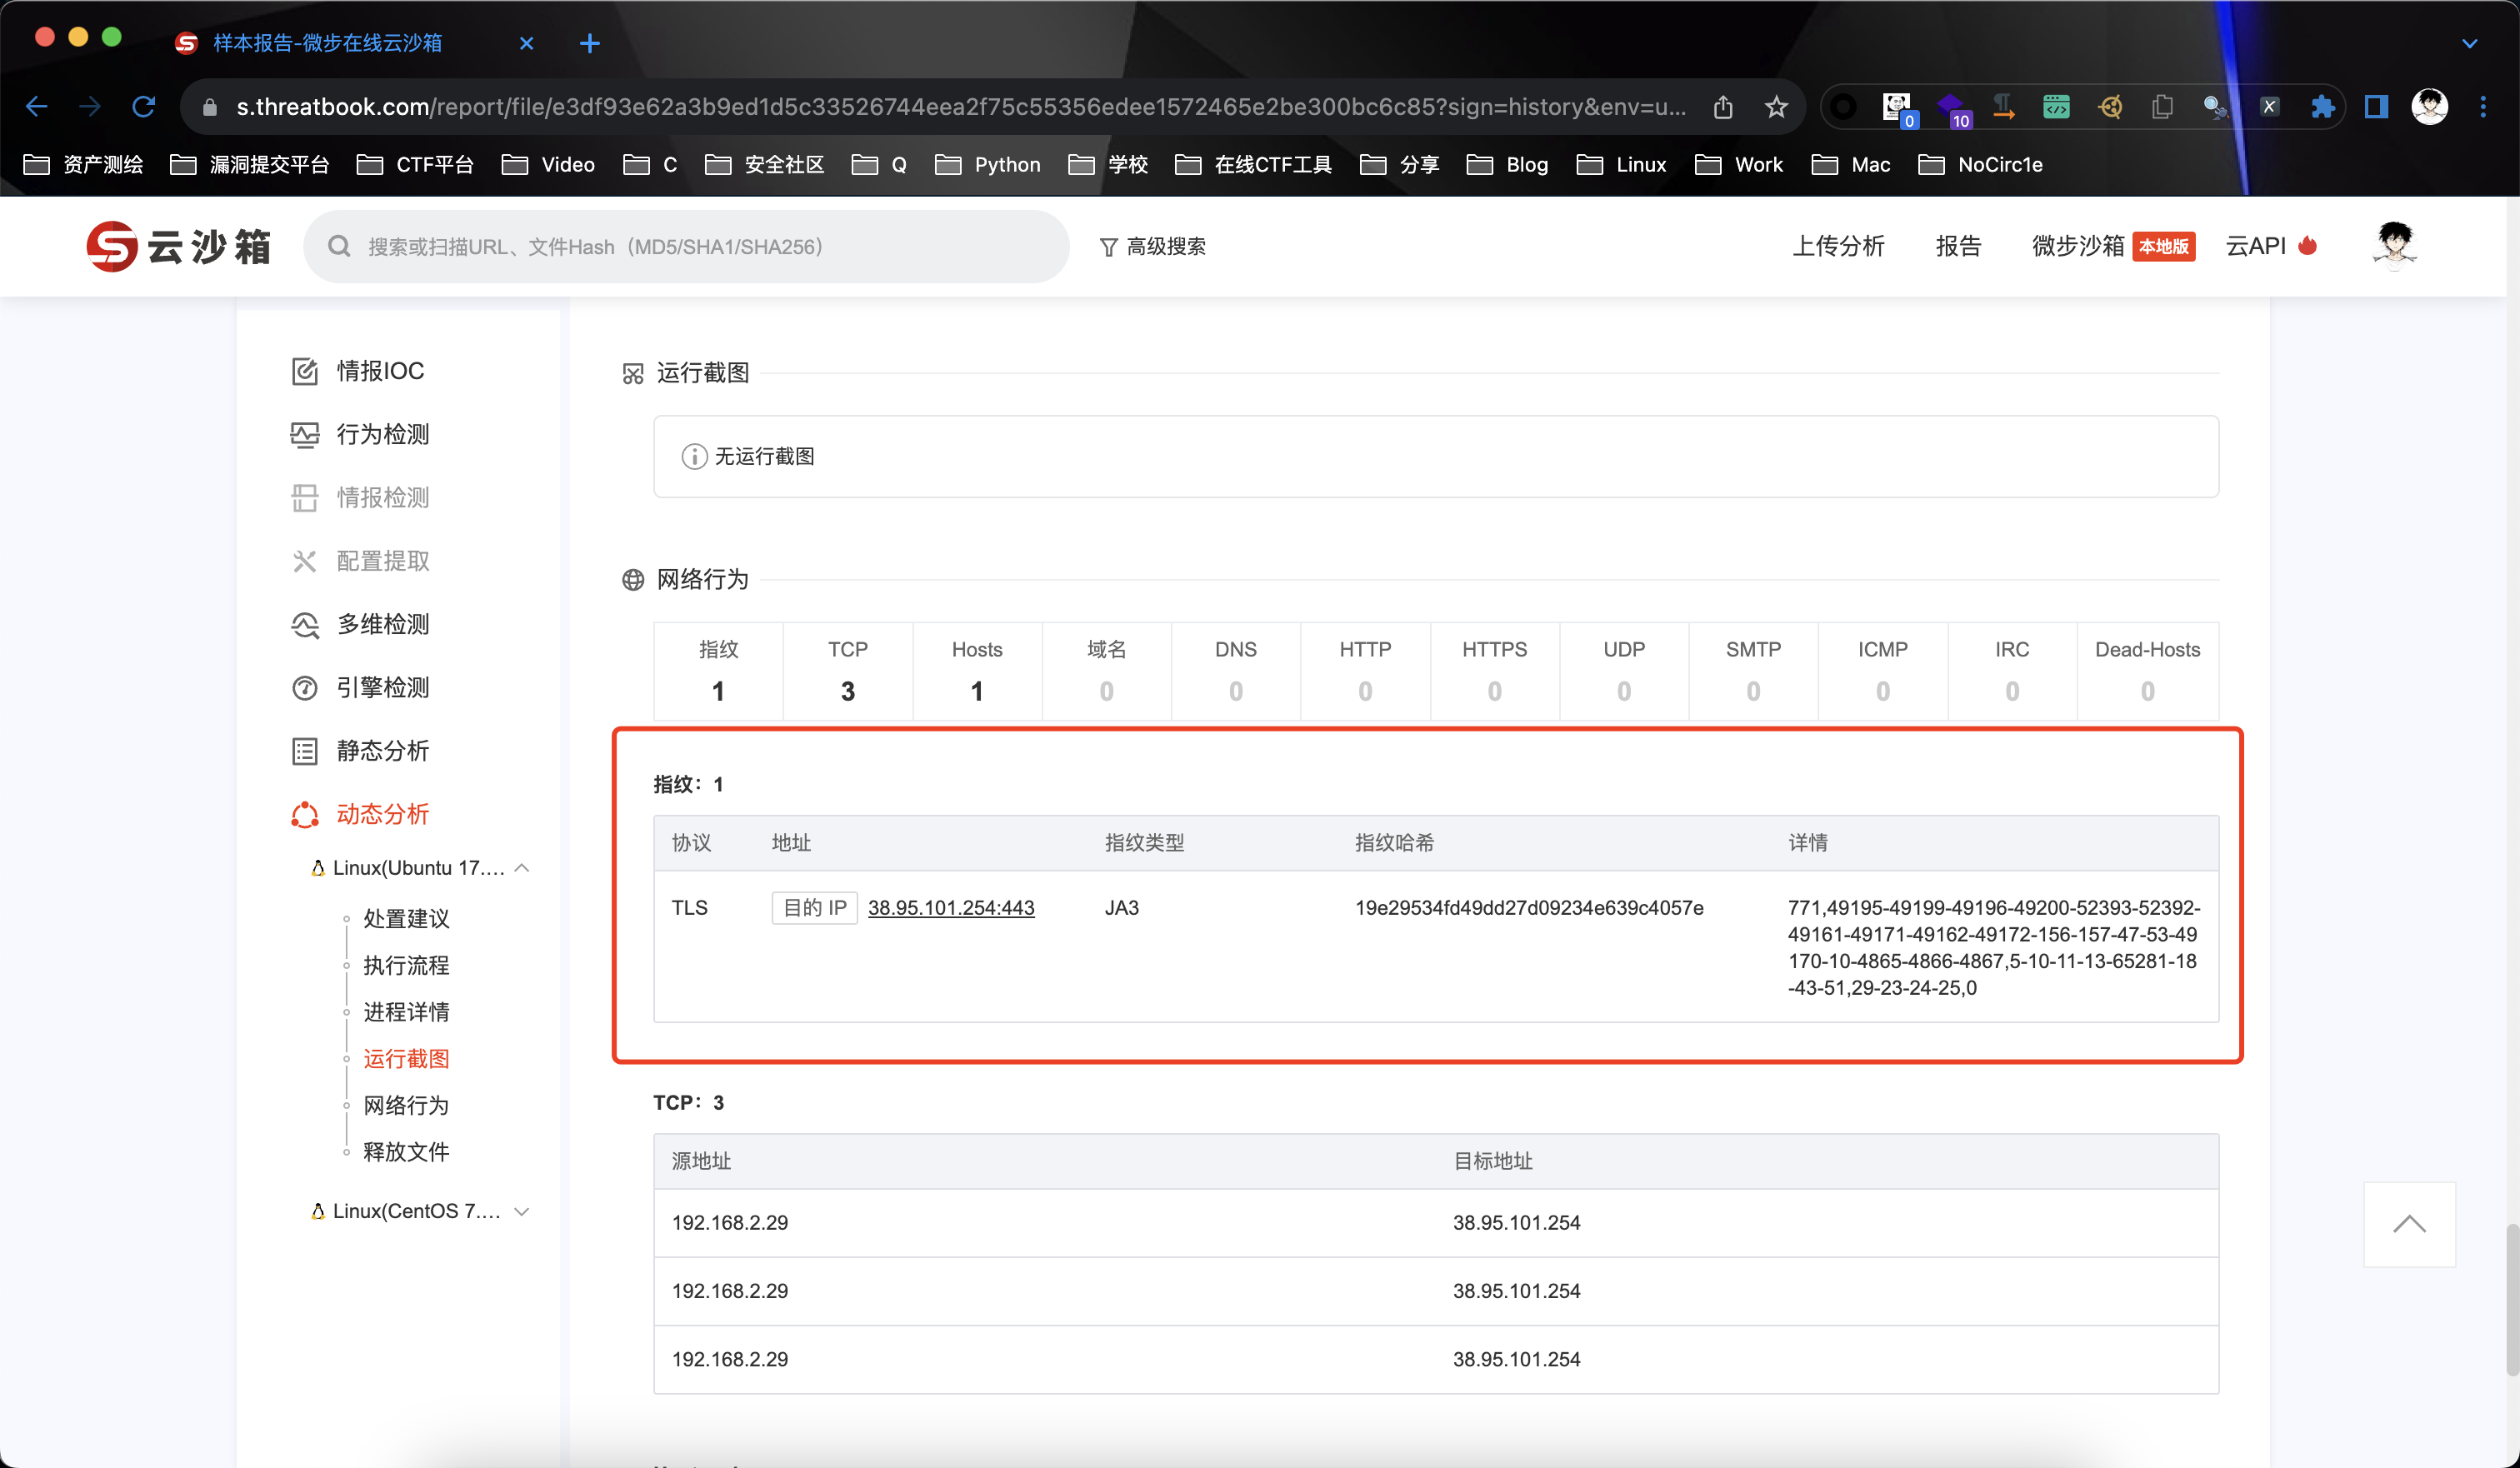Focus the URL/Hash search field
Image resolution: width=2520 pixels, height=1468 pixels.
[686, 246]
